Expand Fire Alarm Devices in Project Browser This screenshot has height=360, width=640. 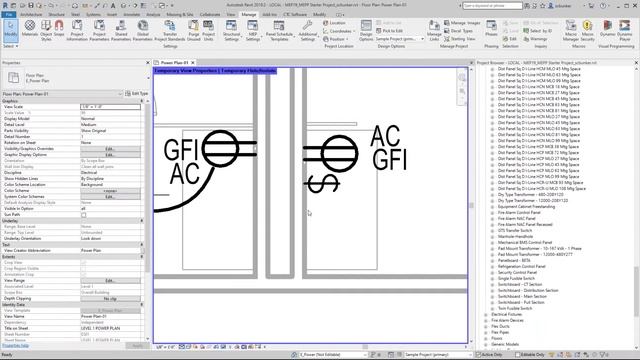click(486, 321)
